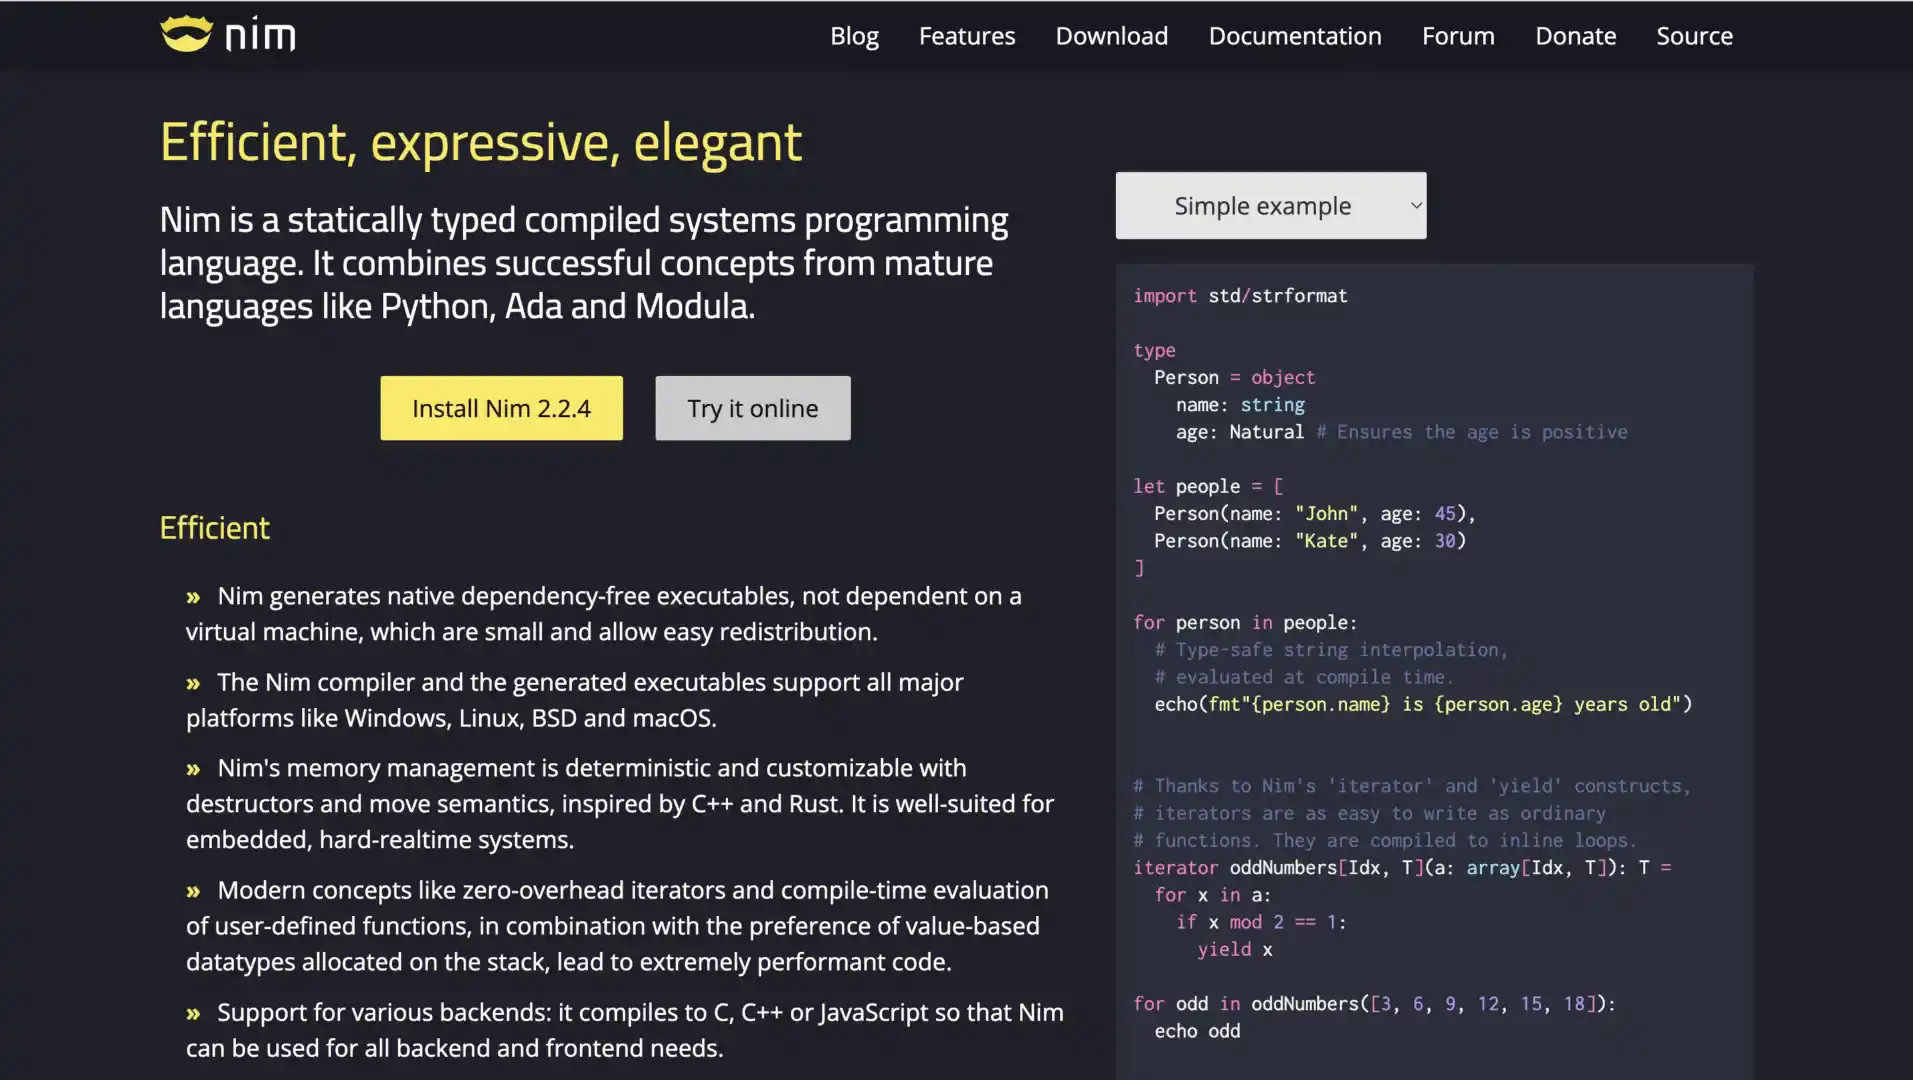Click the if x mod 2 == 1 line
The height and width of the screenshot is (1080, 1913).
(1261, 922)
